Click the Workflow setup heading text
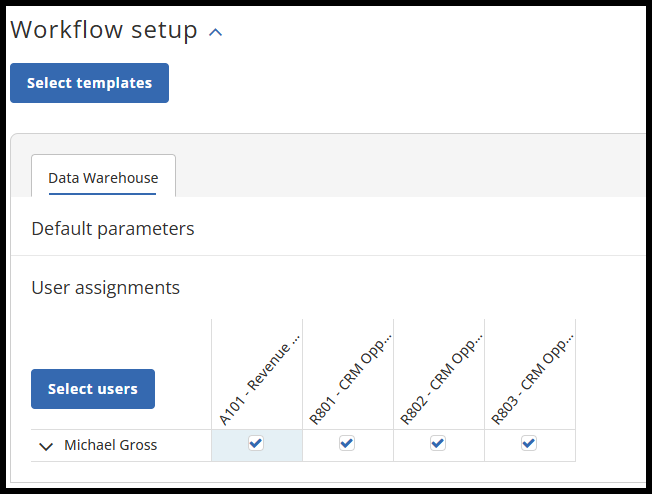 click(104, 30)
